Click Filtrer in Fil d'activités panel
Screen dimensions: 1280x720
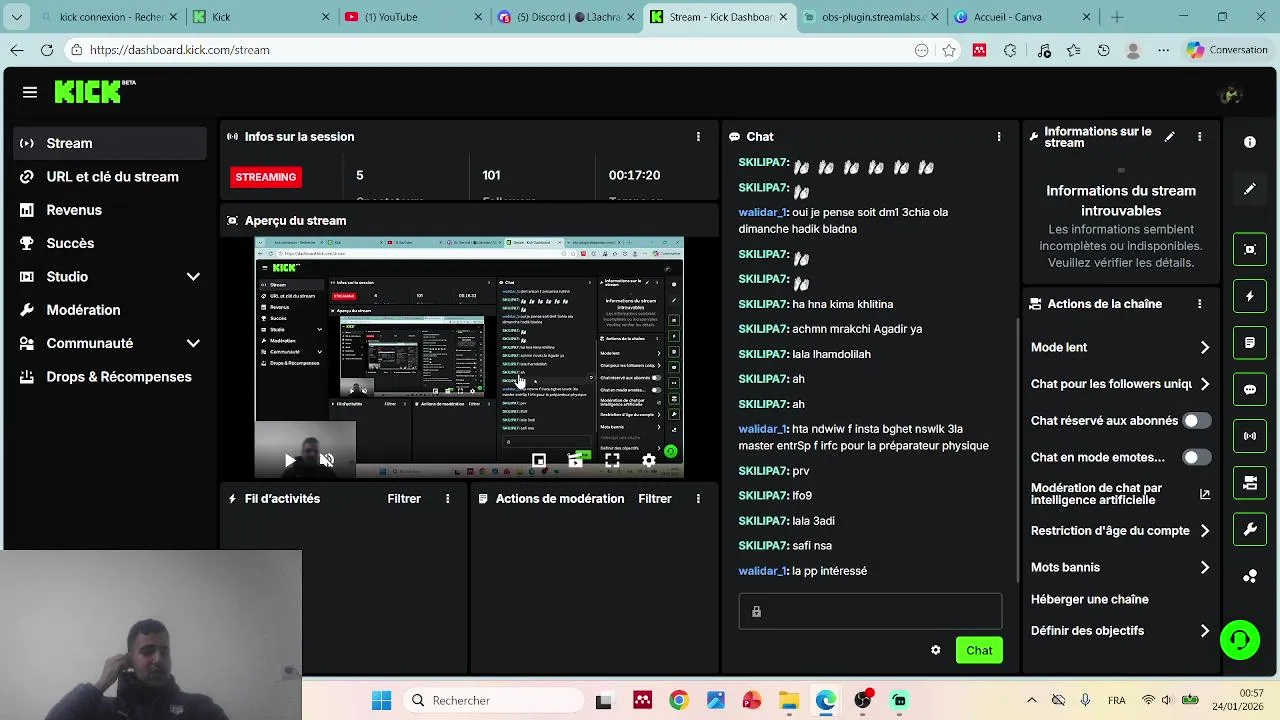tap(404, 499)
